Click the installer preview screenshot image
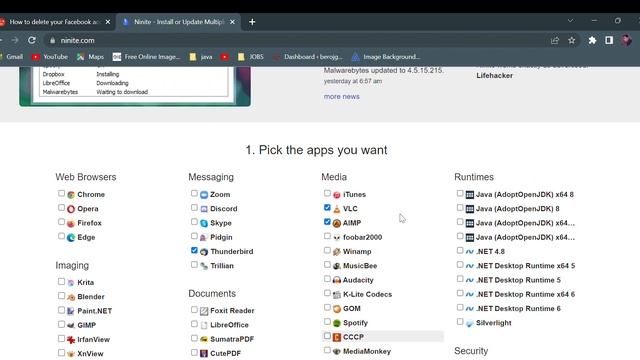This screenshot has height=360, width=640. 135,86
